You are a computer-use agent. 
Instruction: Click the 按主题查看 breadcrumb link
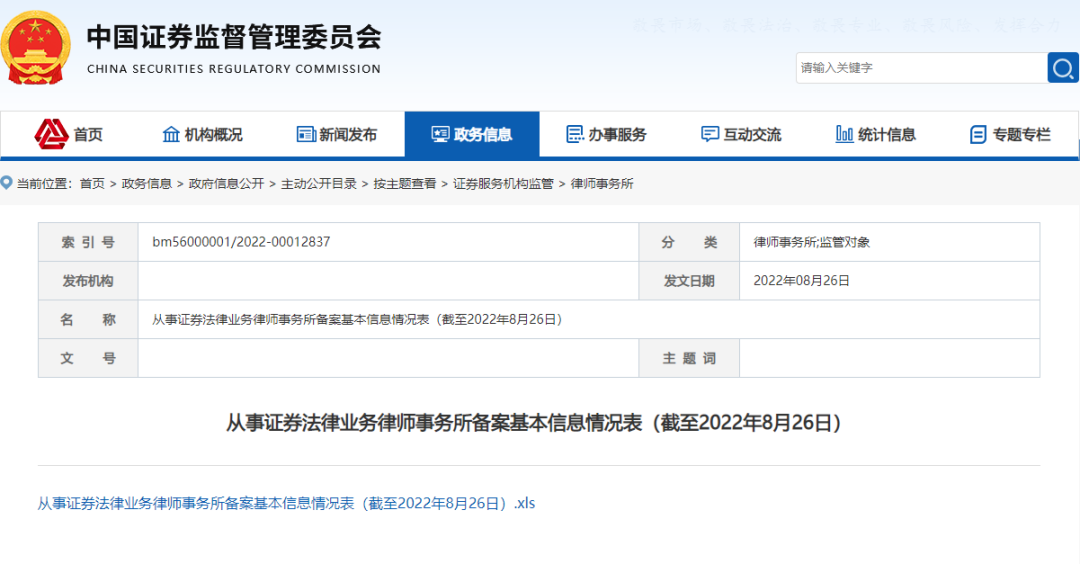[405, 184]
